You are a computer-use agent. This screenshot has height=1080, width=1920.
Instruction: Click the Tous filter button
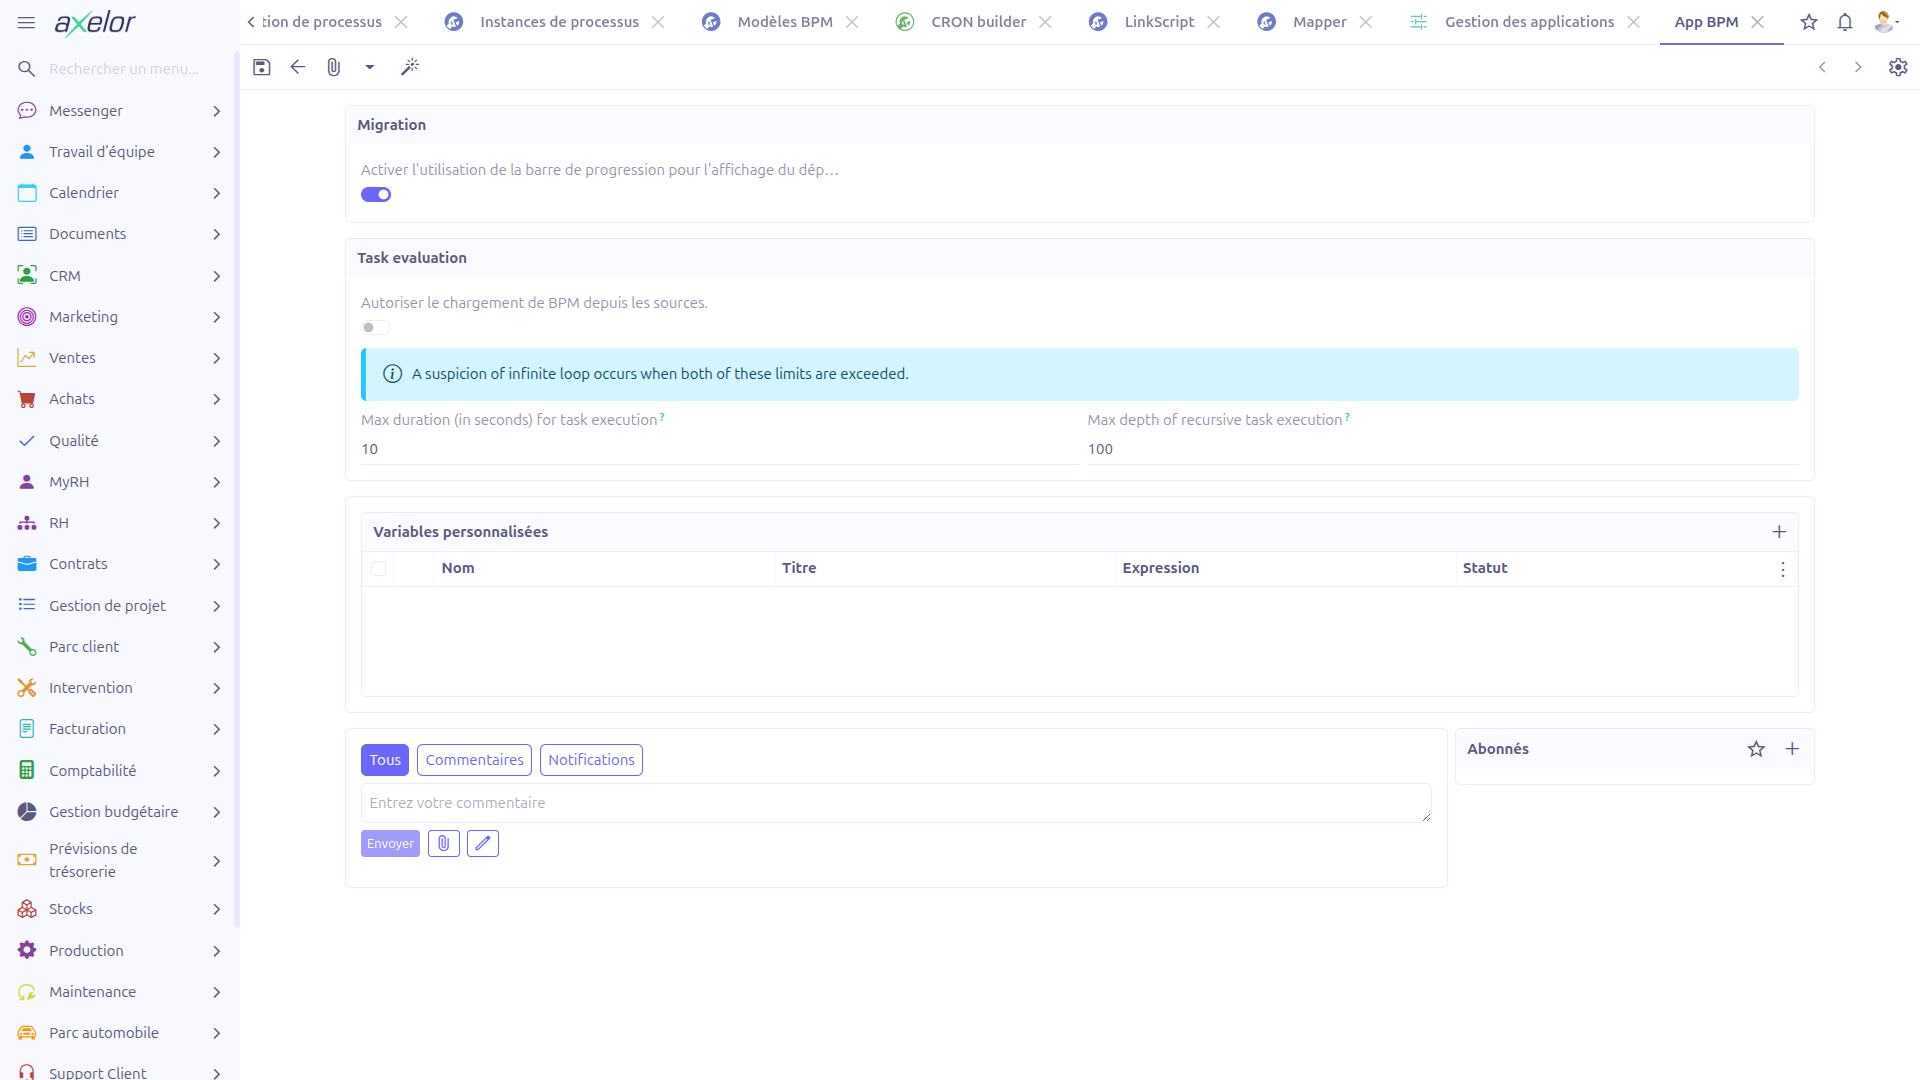(385, 760)
